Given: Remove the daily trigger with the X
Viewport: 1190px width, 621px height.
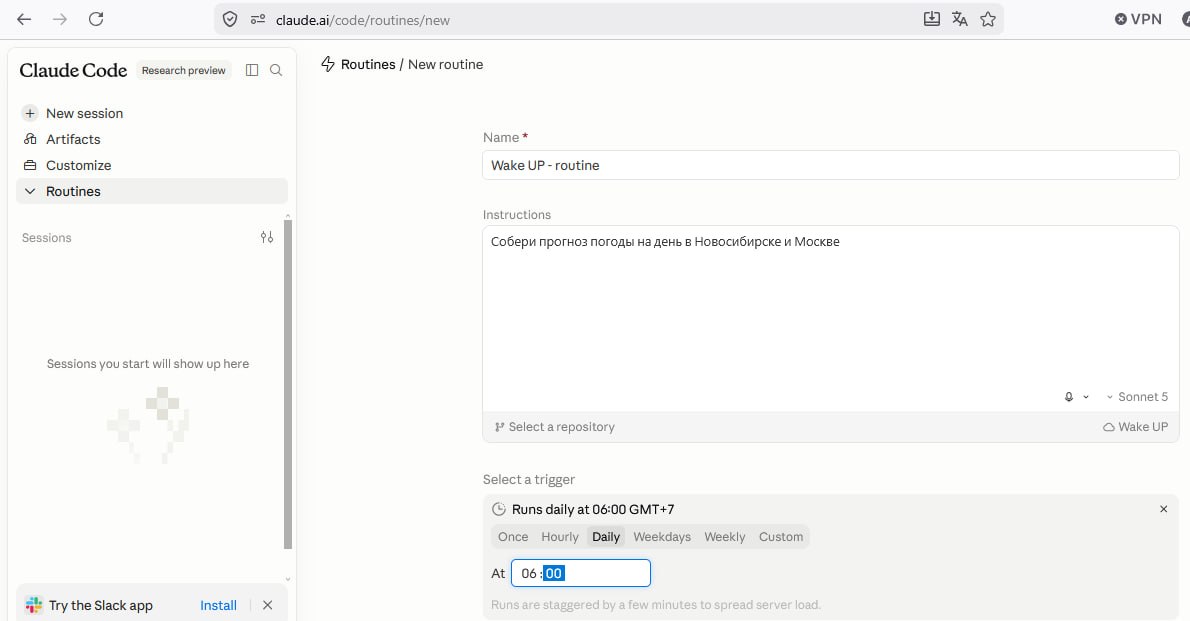Looking at the screenshot, I should click(1163, 509).
